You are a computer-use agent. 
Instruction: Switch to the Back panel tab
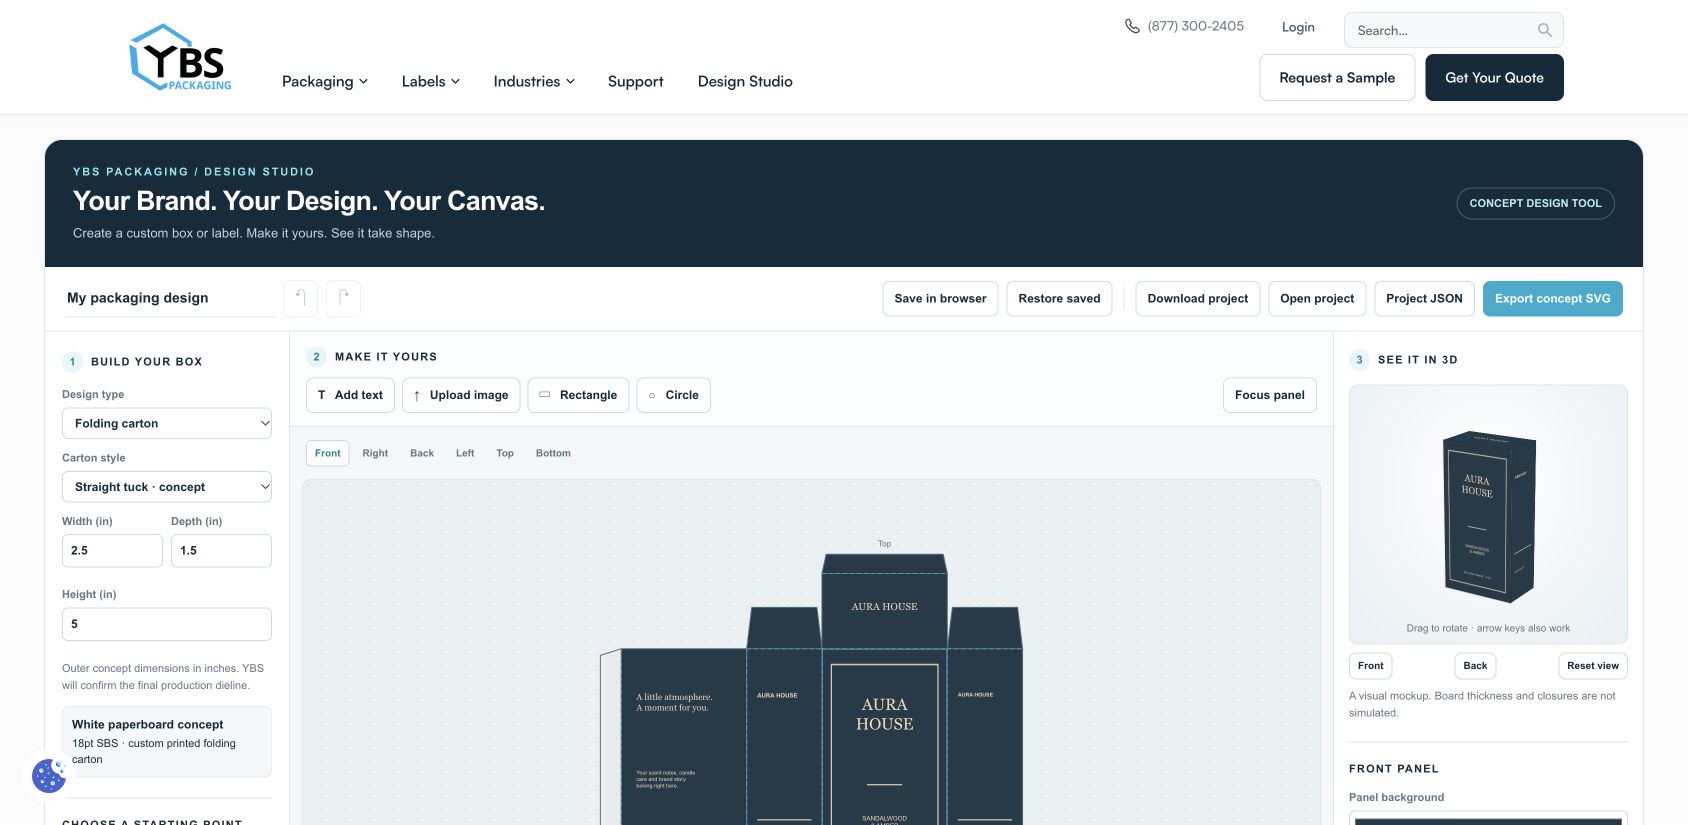[422, 453]
